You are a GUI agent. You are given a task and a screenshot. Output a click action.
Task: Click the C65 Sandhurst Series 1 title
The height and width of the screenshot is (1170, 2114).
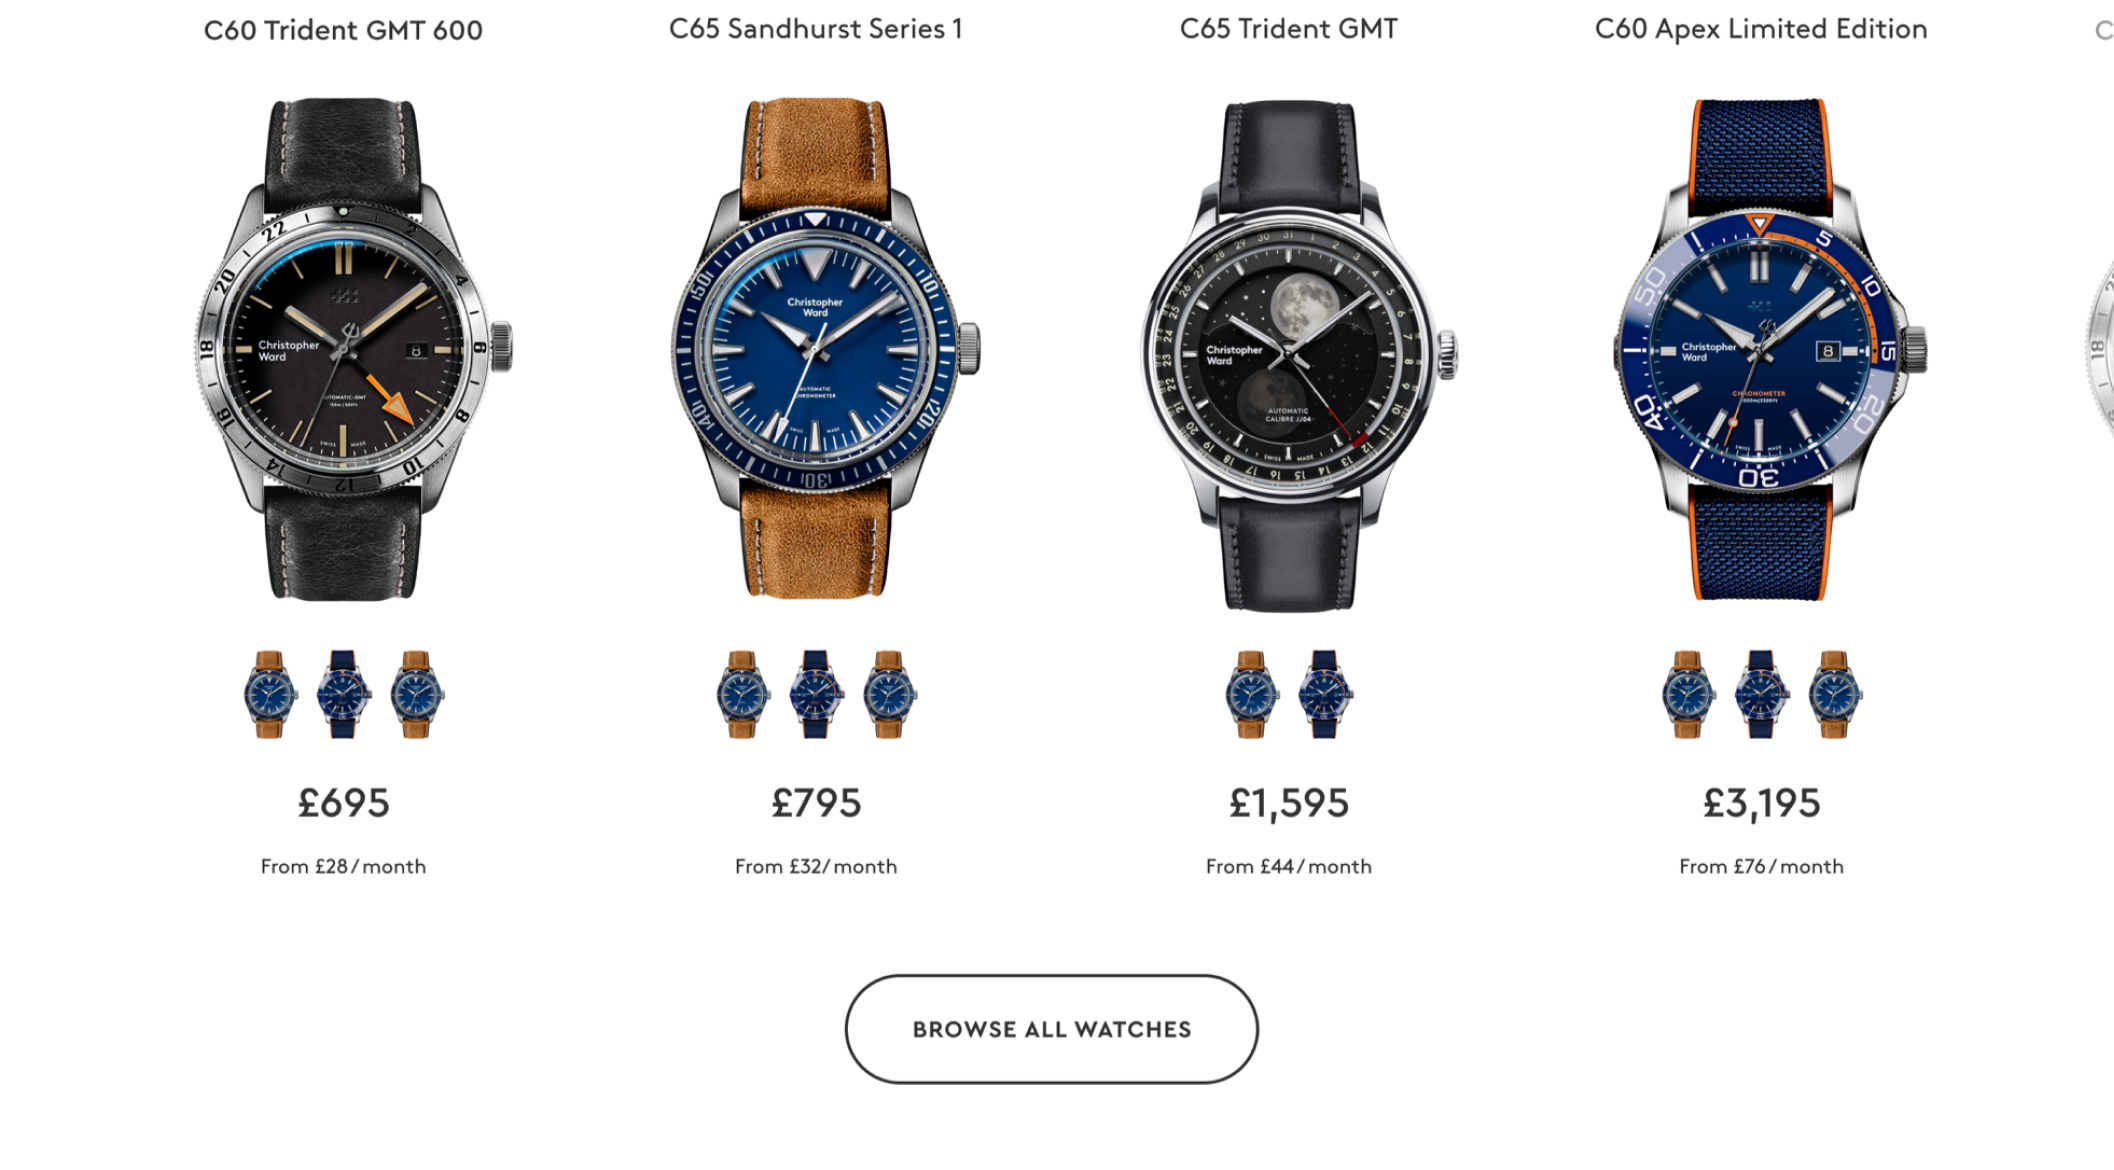(x=816, y=29)
